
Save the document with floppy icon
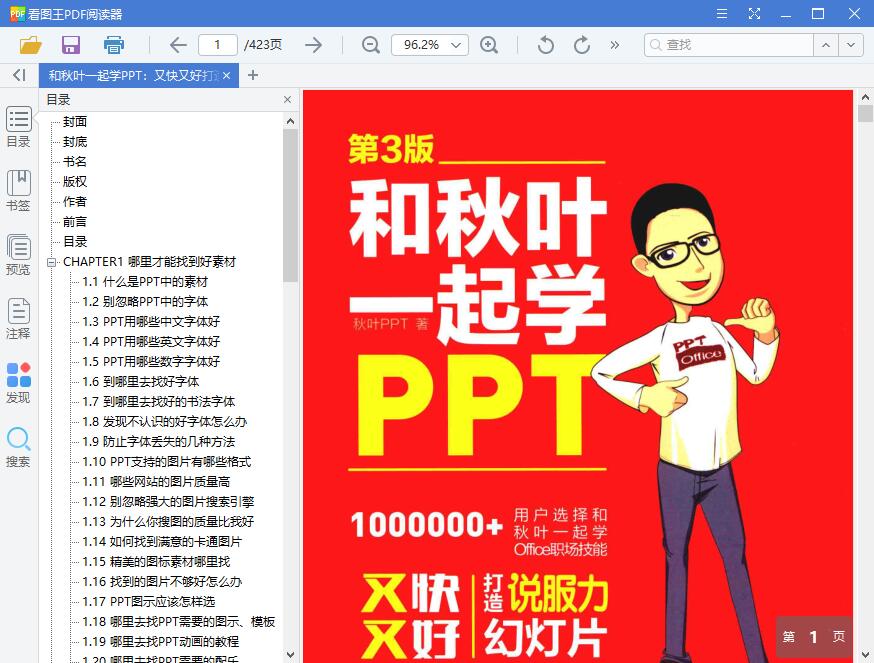71,45
